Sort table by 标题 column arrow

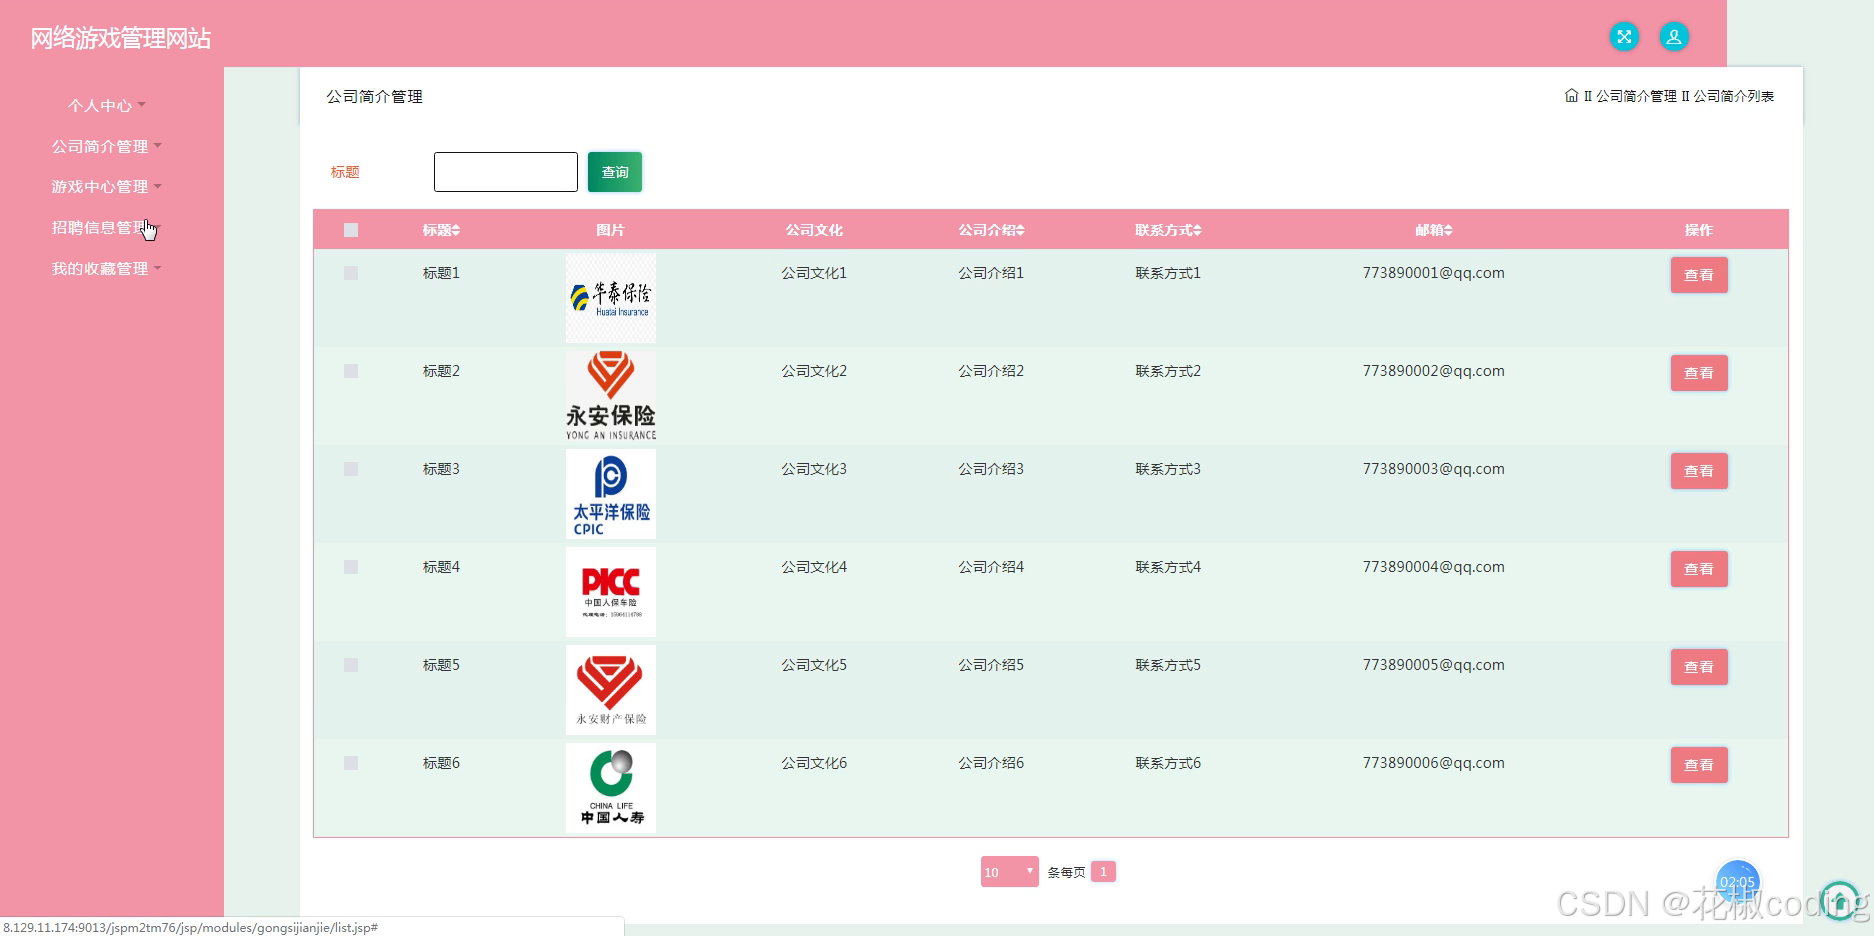[456, 230]
